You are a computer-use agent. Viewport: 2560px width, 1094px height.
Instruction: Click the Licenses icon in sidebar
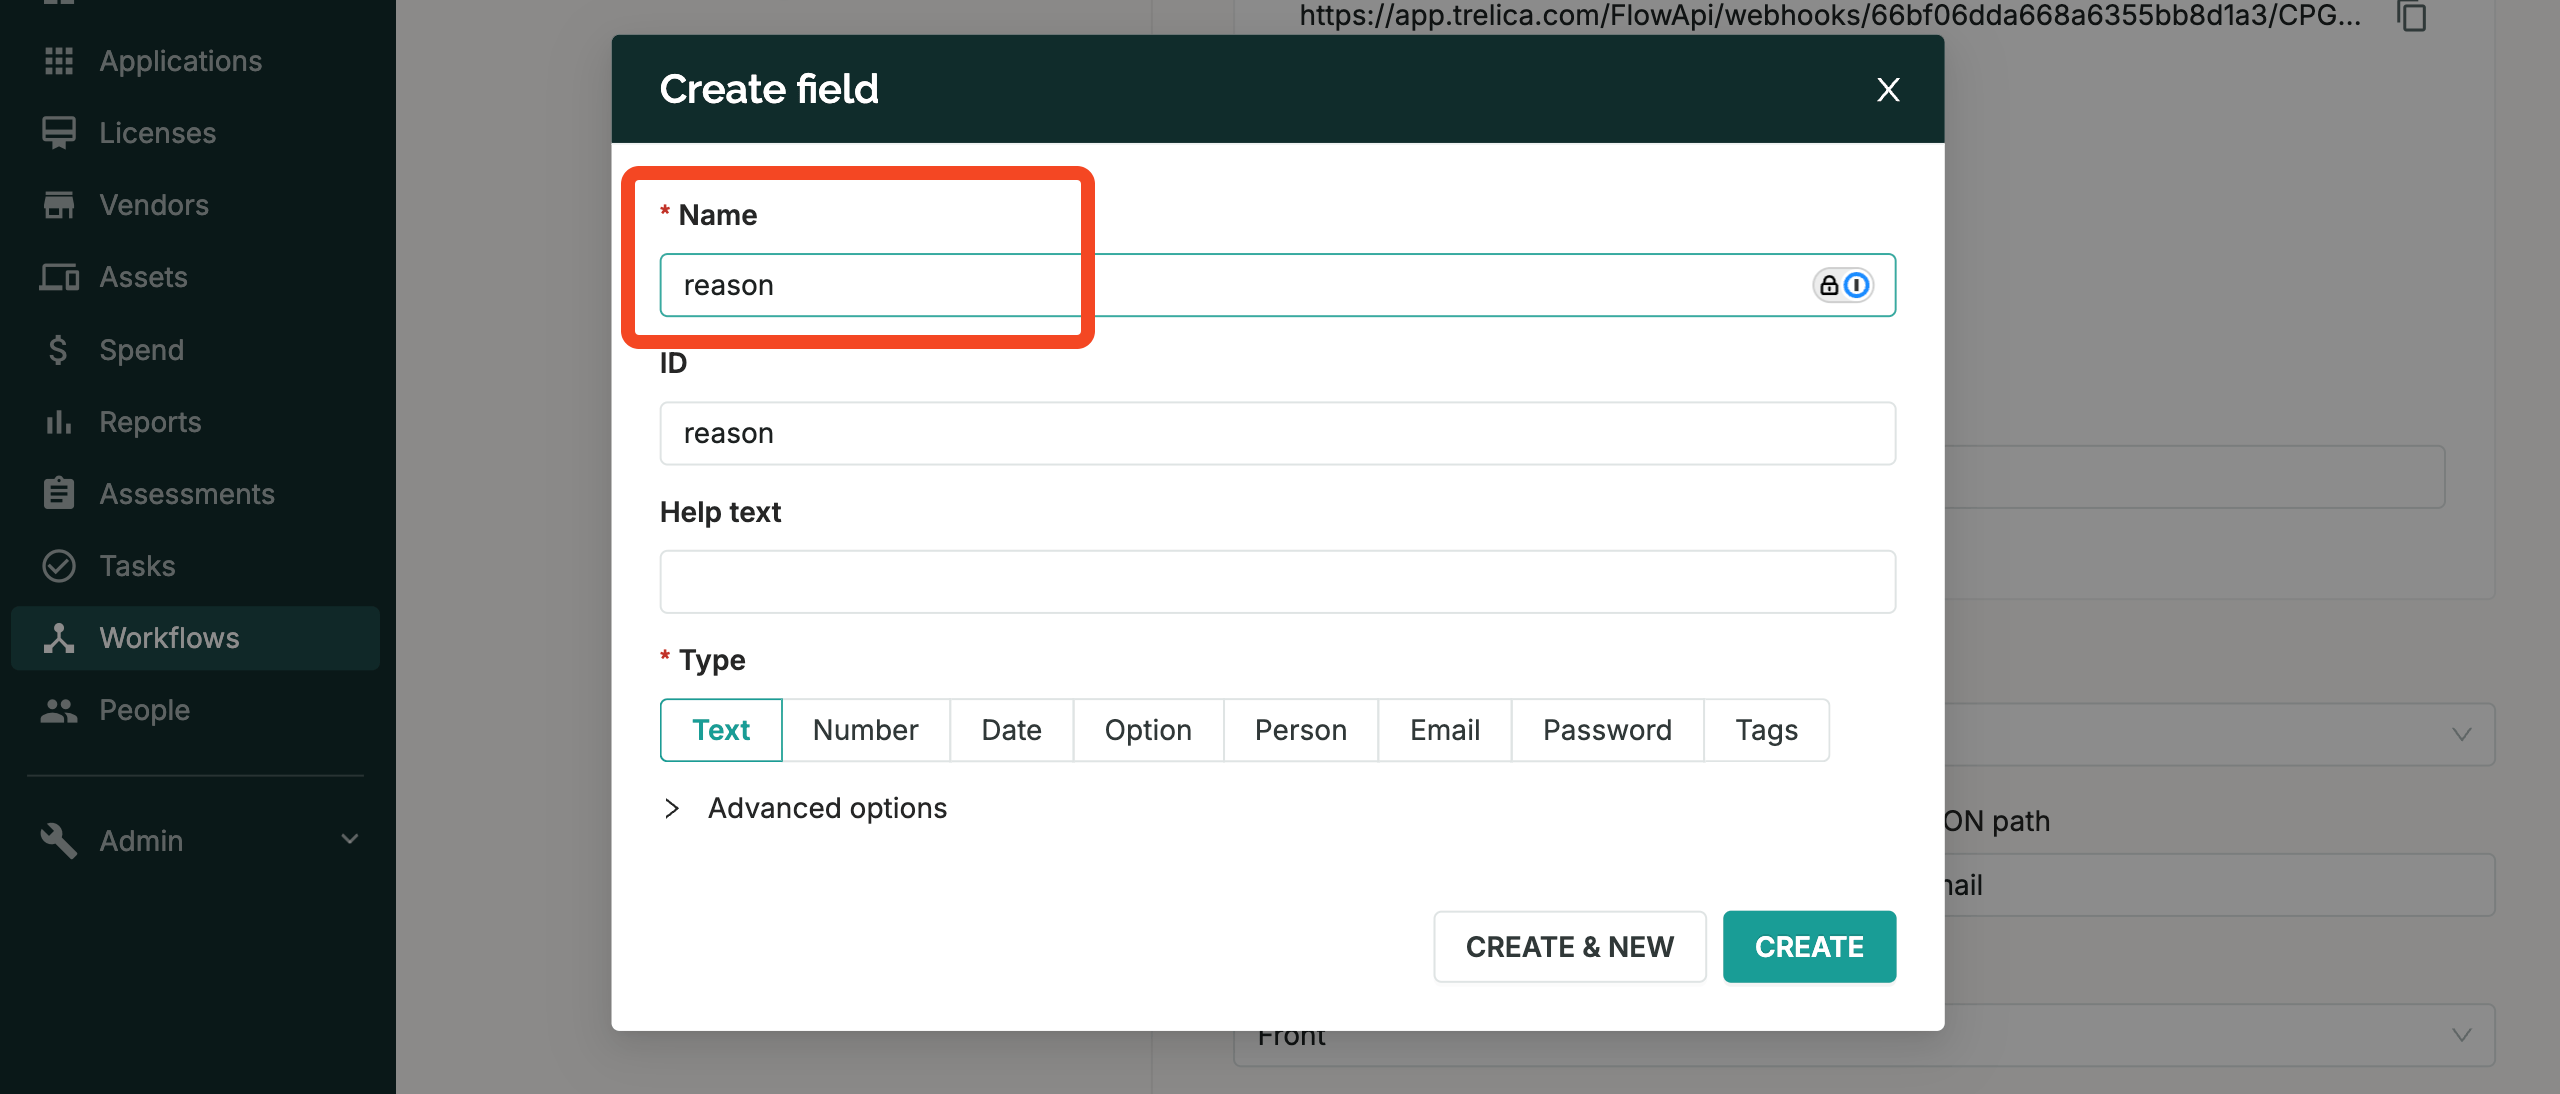pos(59,133)
